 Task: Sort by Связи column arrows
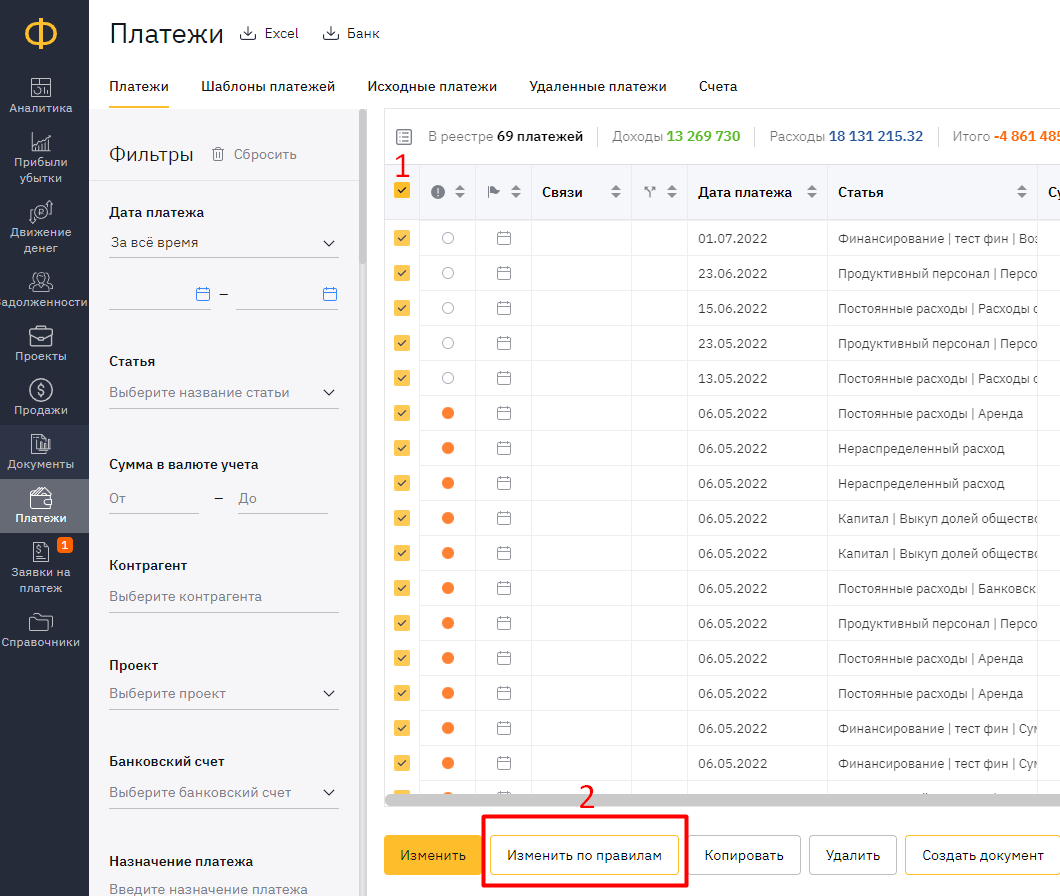click(616, 192)
